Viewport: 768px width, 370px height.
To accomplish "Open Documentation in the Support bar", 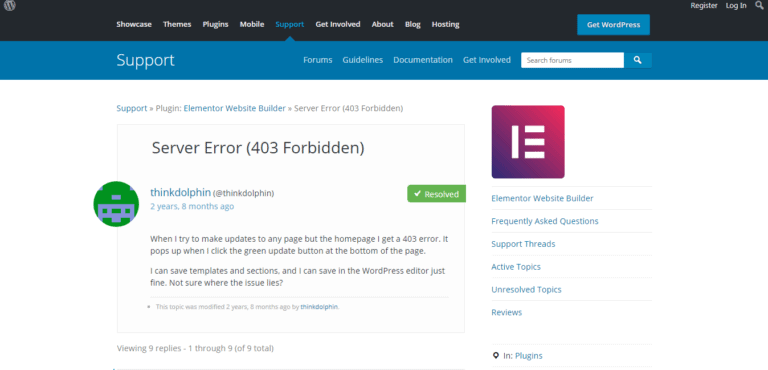I will pos(423,60).
